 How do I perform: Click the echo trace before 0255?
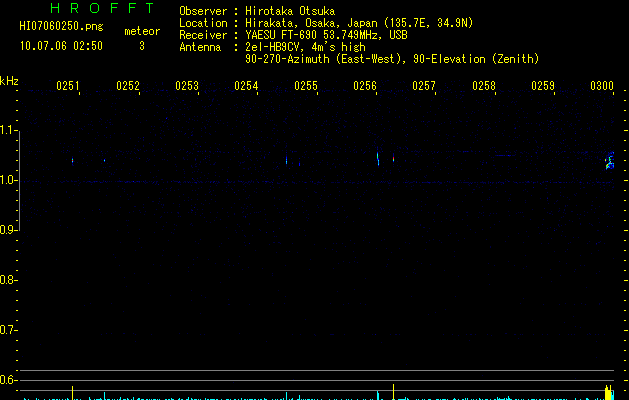(x=286, y=160)
